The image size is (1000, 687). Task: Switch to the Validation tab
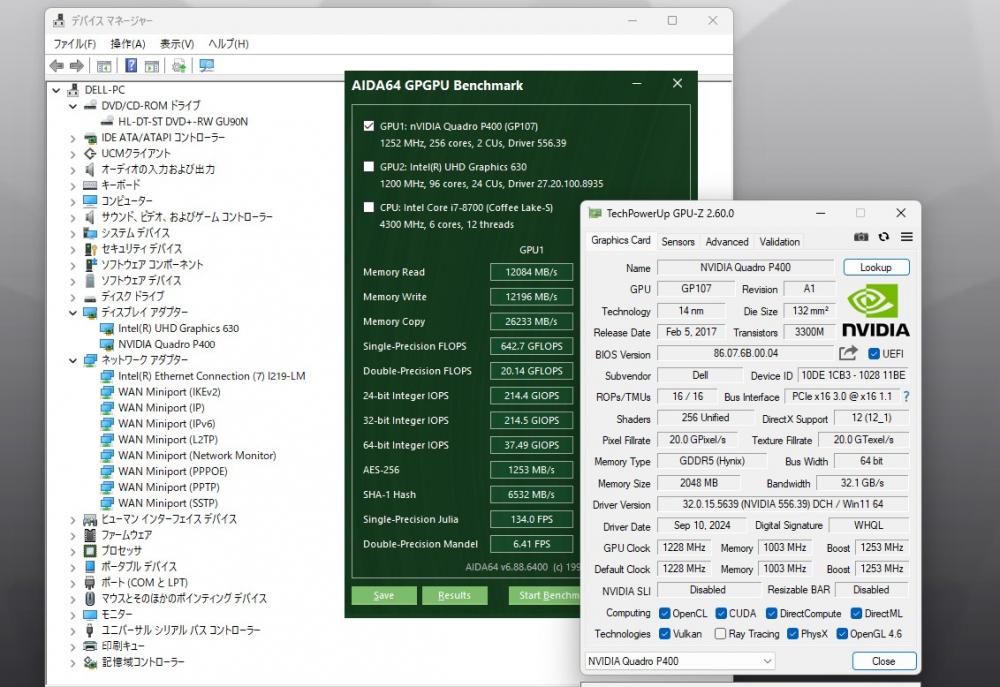pyautogui.click(x=779, y=241)
